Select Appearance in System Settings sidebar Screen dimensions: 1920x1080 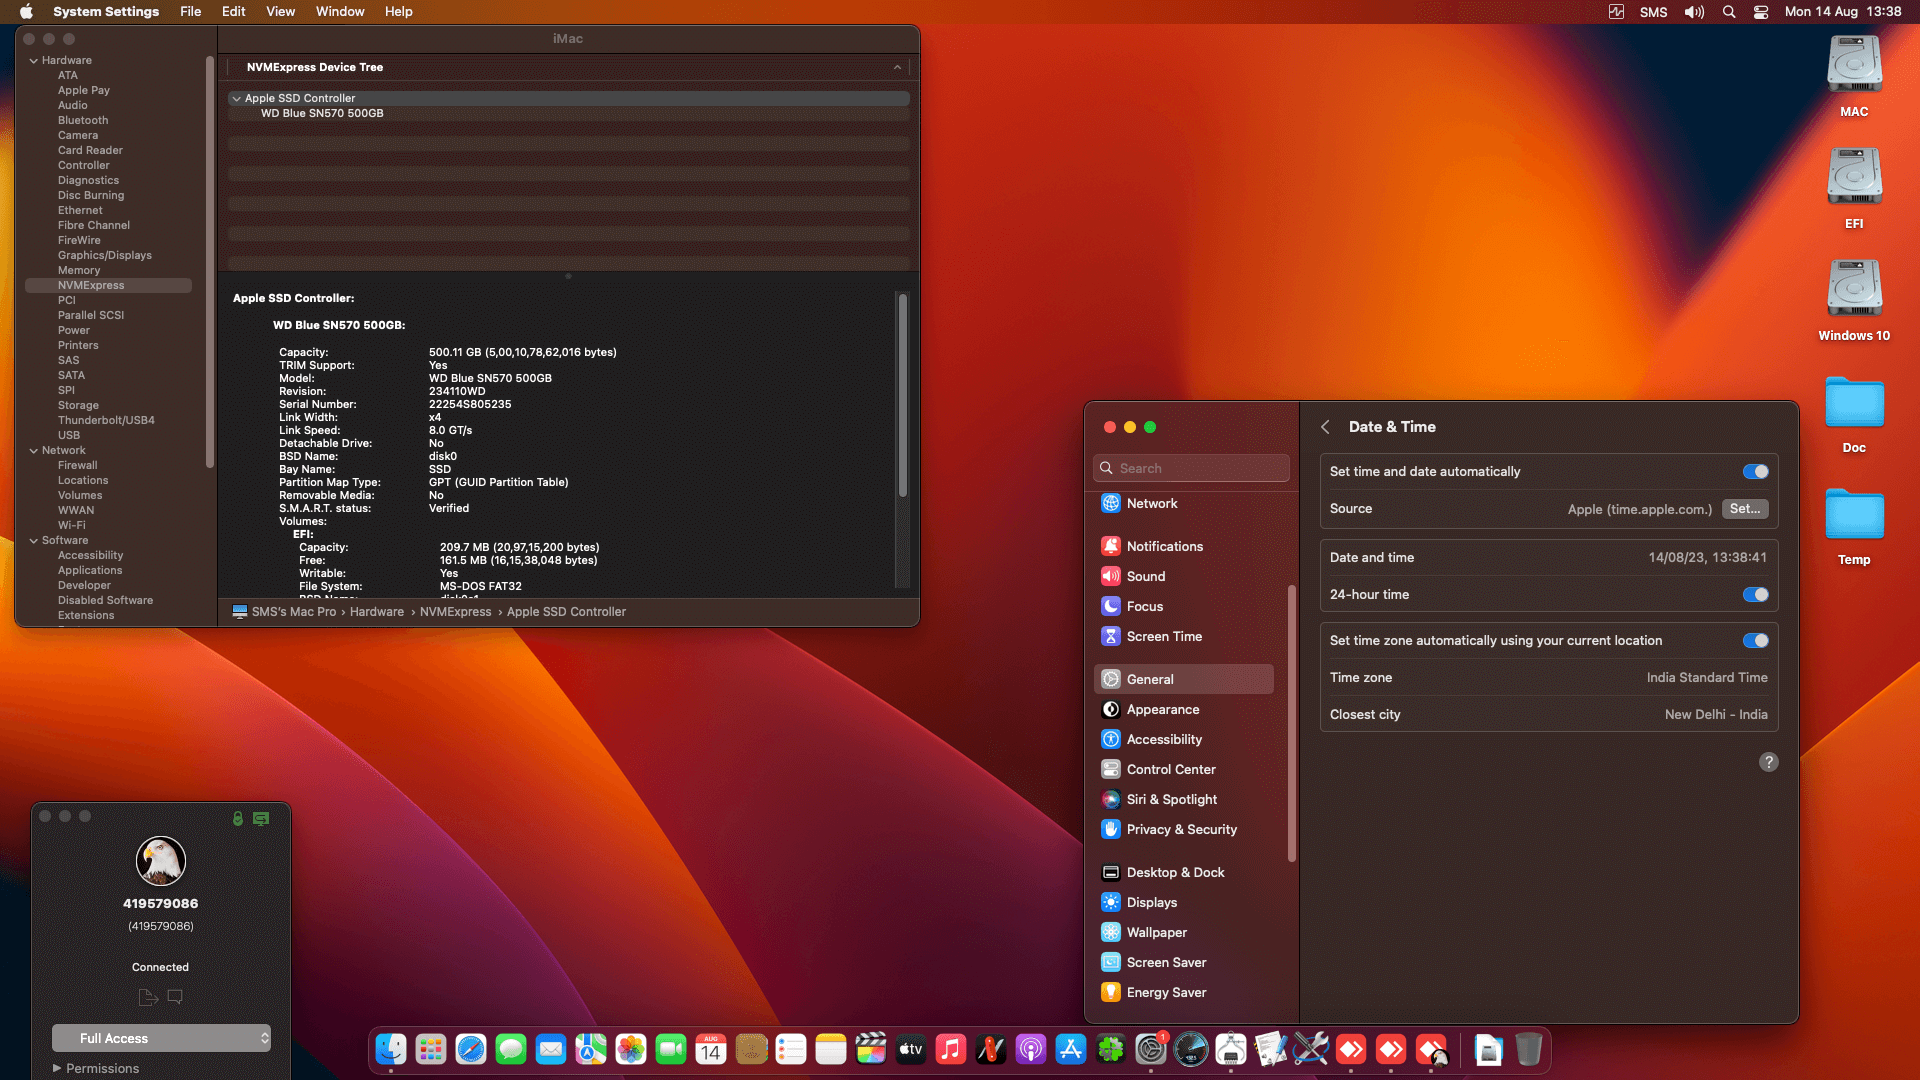pyautogui.click(x=1184, y=710)
